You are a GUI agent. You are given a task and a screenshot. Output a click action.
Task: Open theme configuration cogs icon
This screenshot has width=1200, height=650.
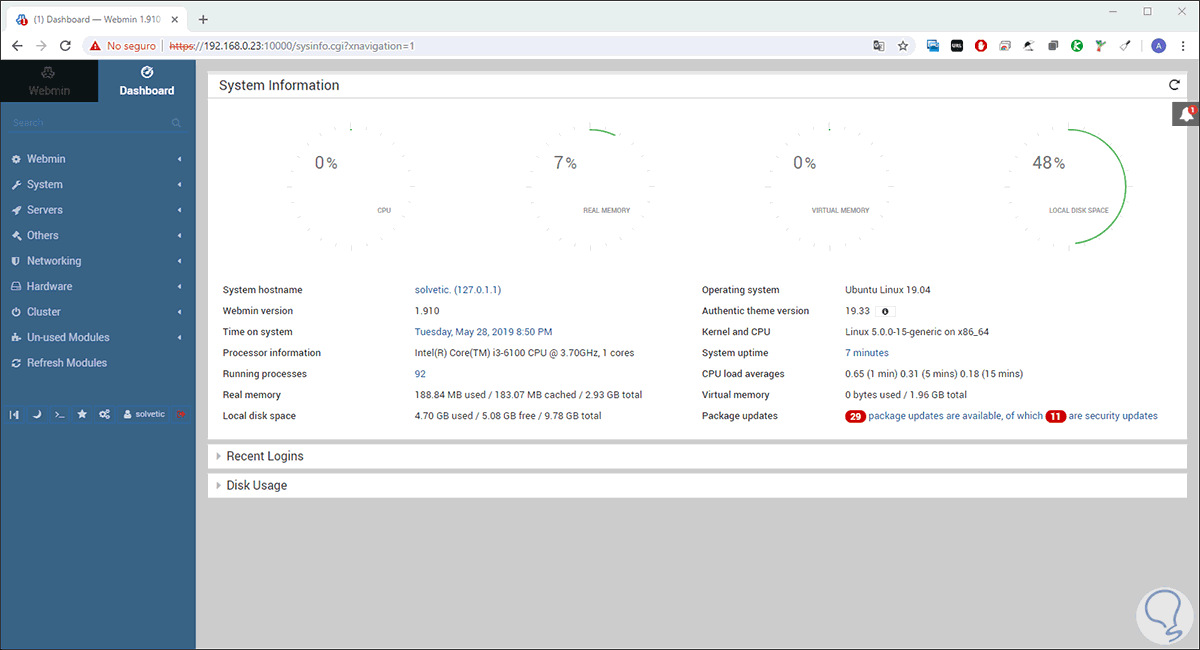pos(104,414)
